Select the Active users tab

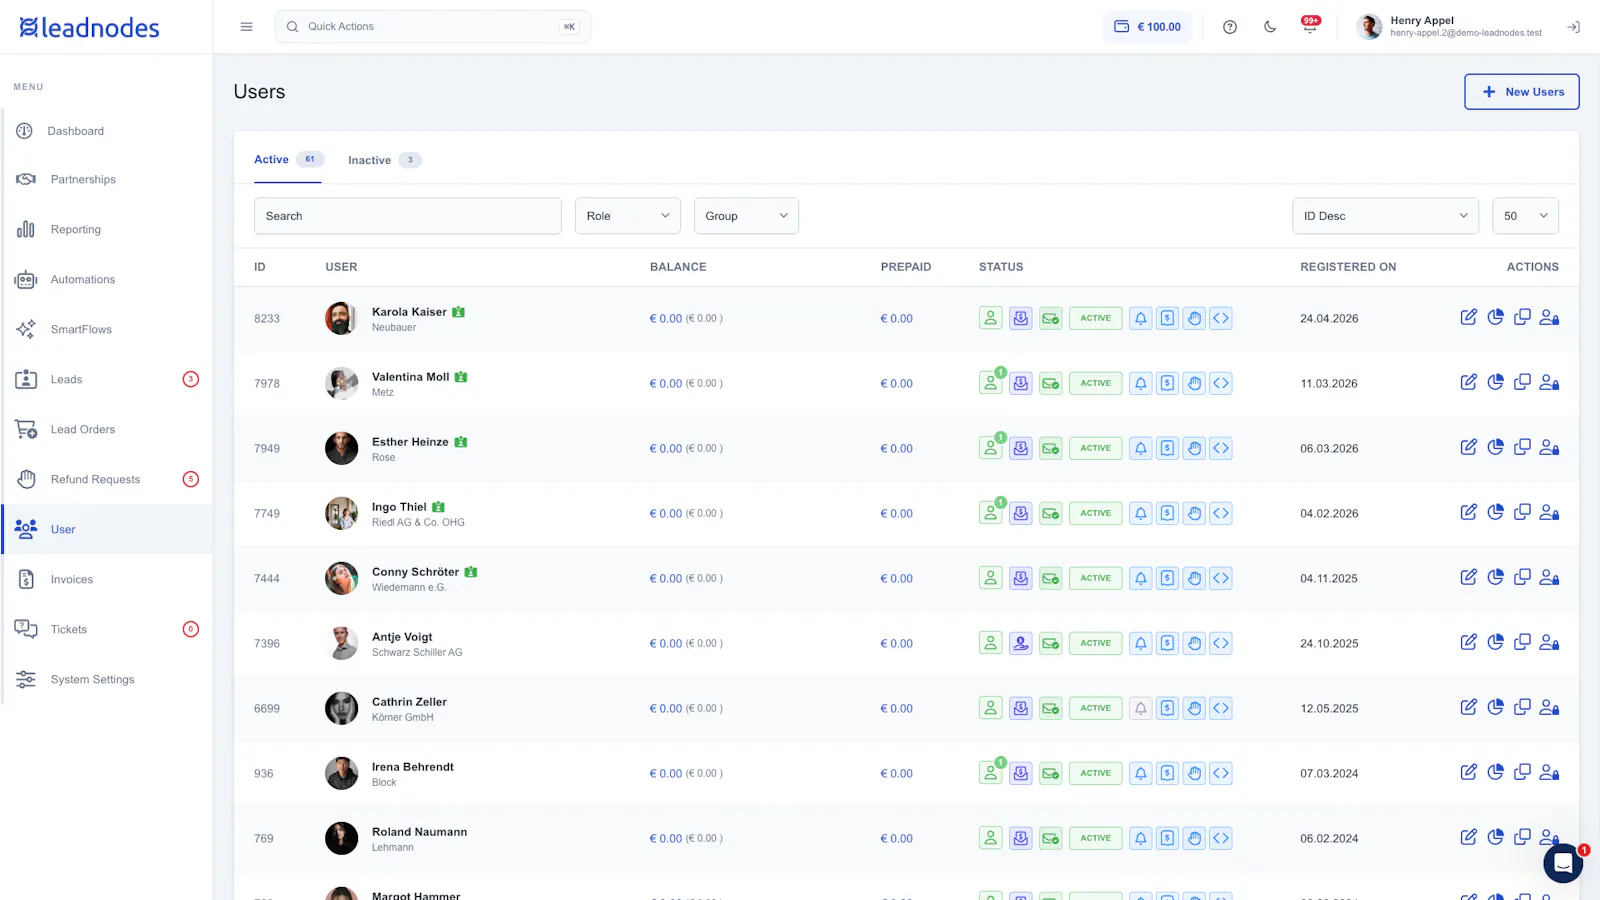point(288,160)
